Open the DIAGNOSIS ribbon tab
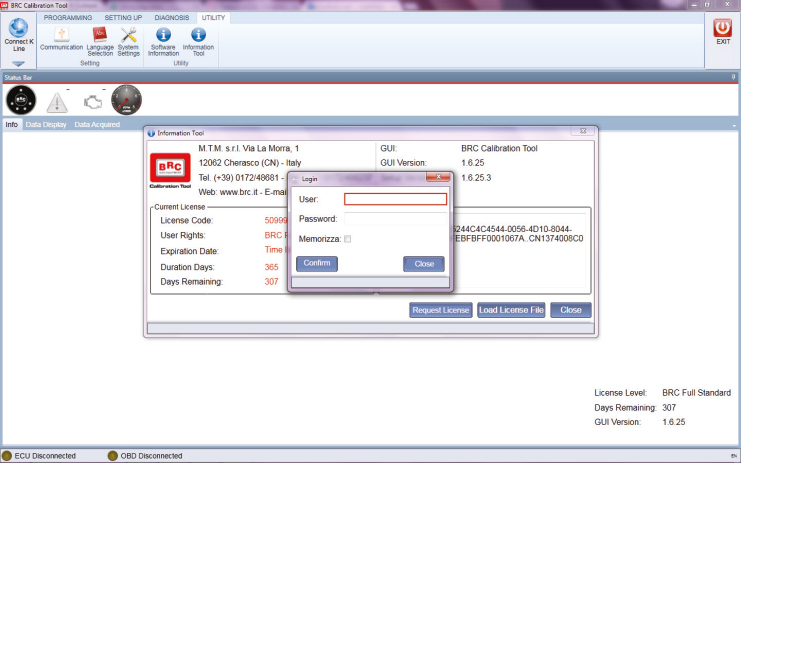 coord(171,17)
